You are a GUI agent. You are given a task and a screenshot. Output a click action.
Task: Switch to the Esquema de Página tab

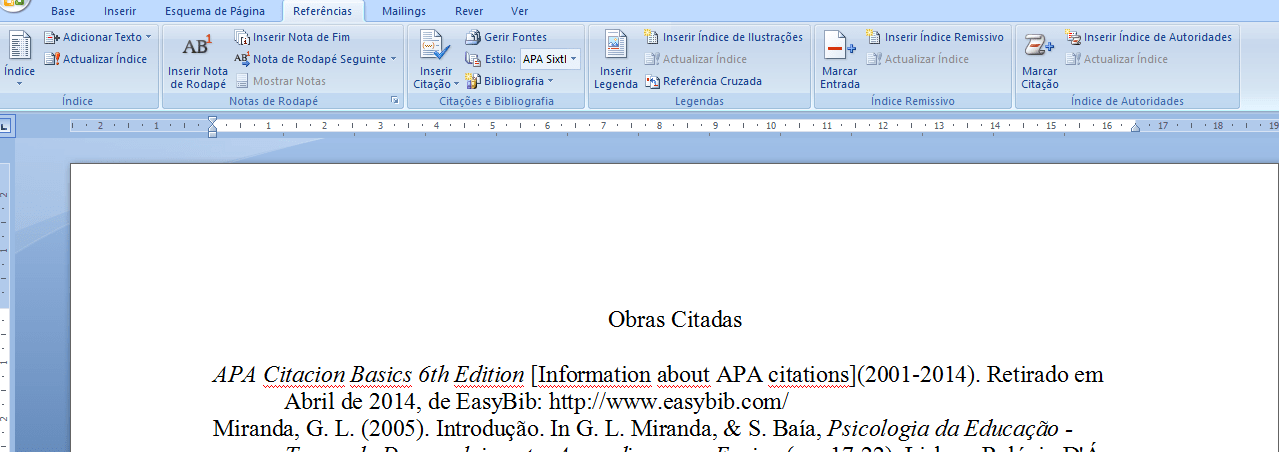pos(215,11)
